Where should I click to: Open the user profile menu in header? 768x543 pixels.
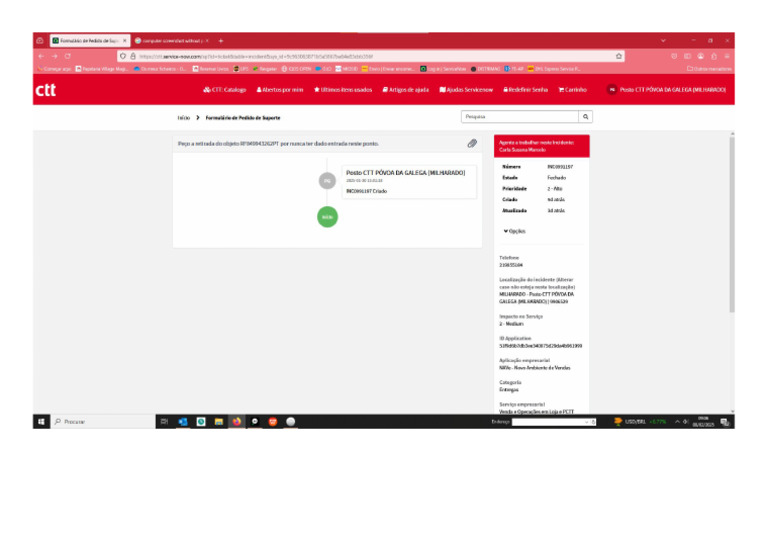click(666, 90)
